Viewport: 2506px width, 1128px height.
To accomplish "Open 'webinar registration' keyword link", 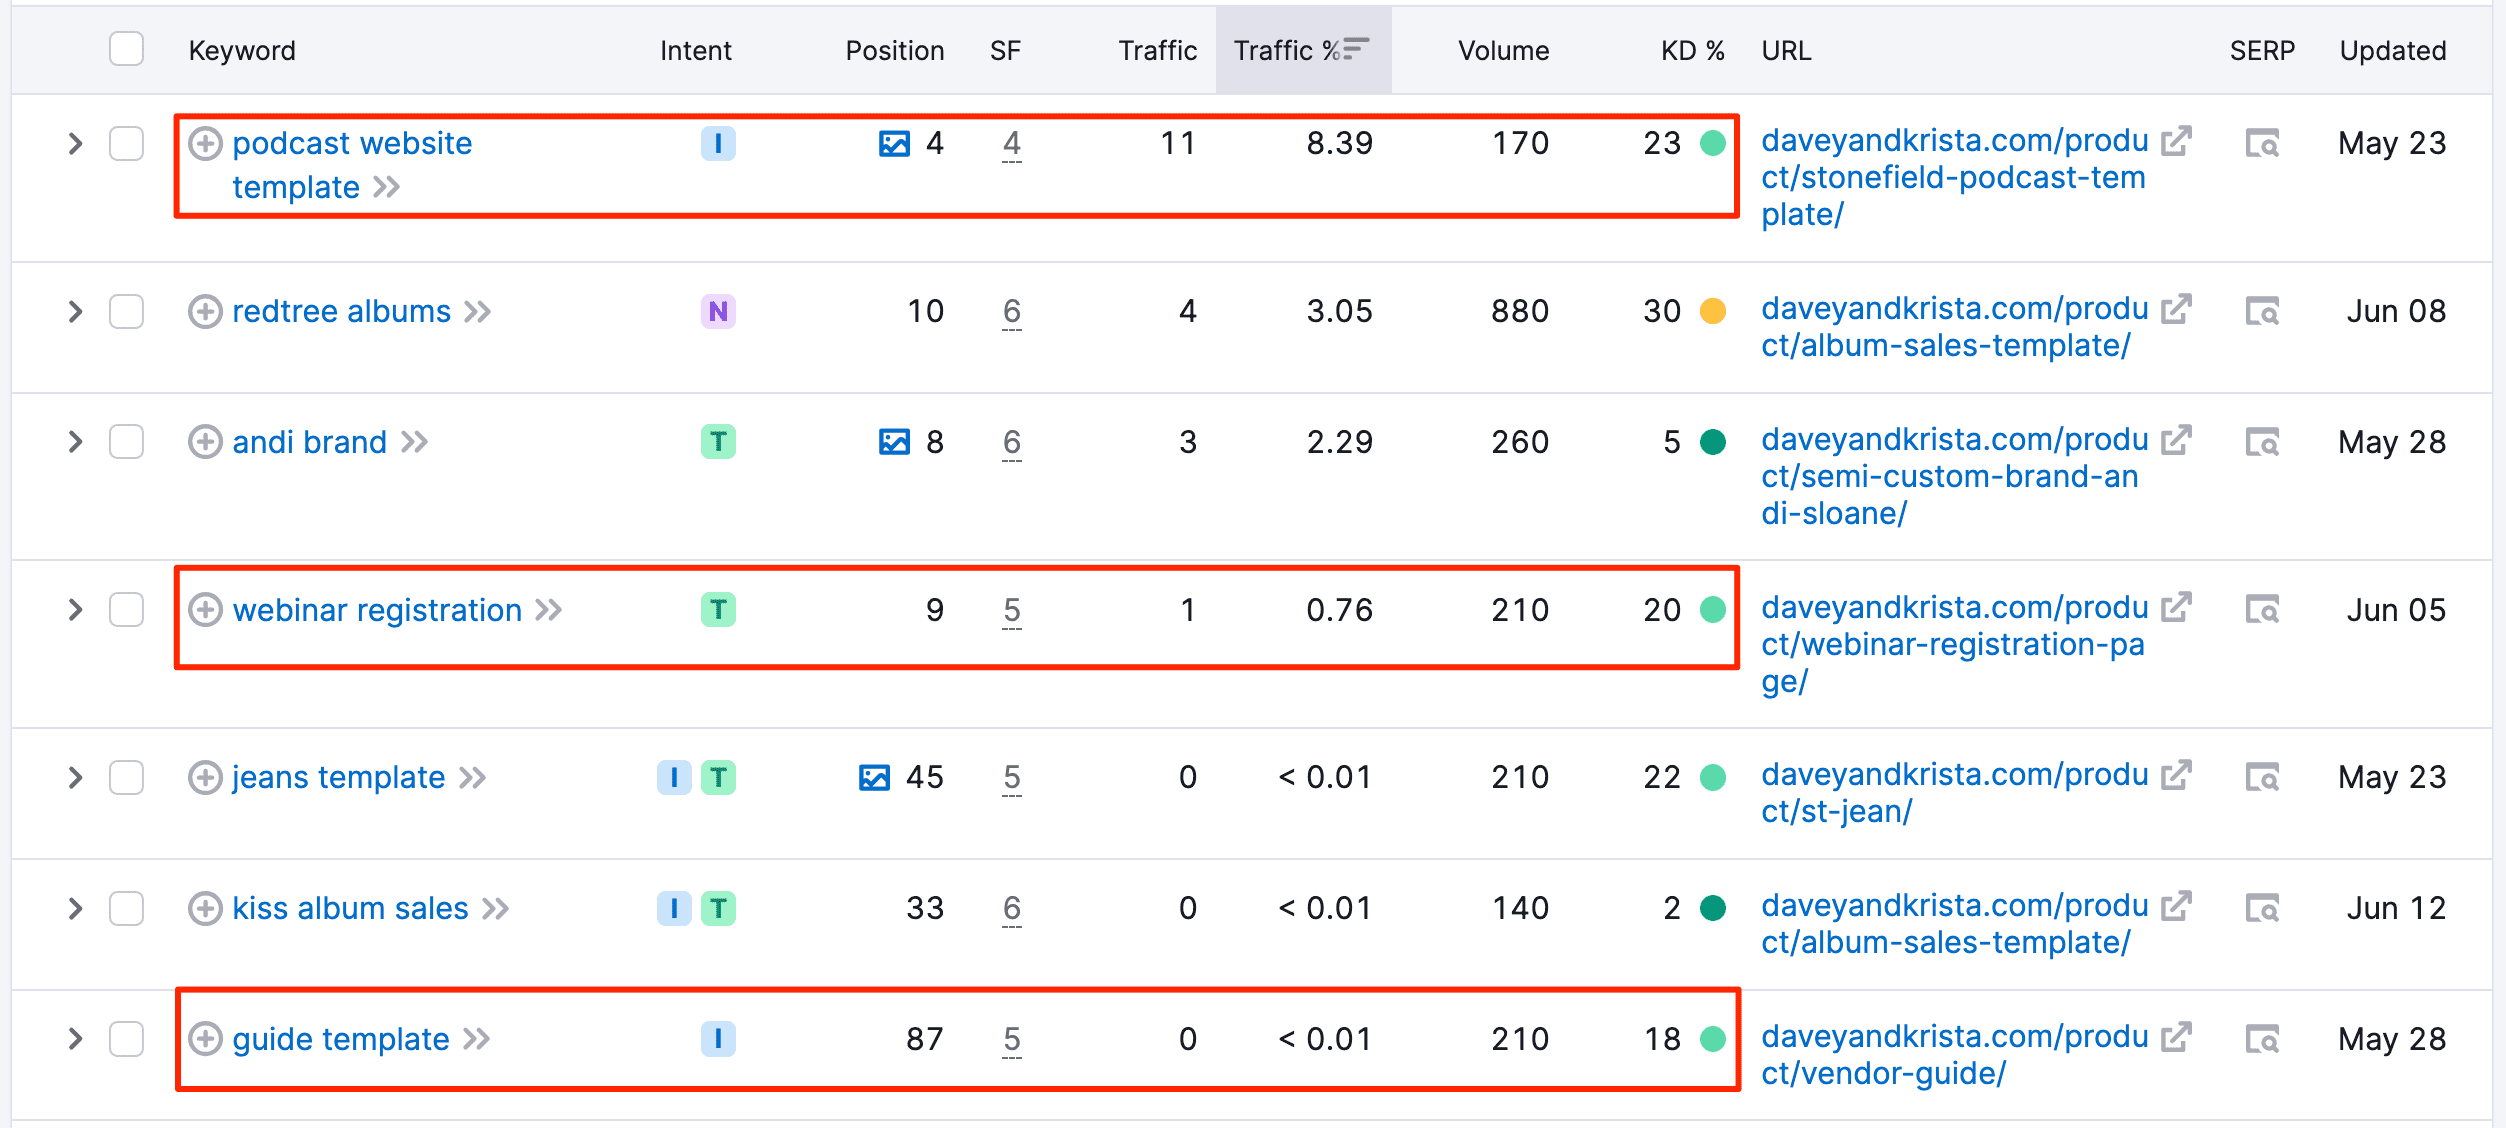I will (378, 610).
